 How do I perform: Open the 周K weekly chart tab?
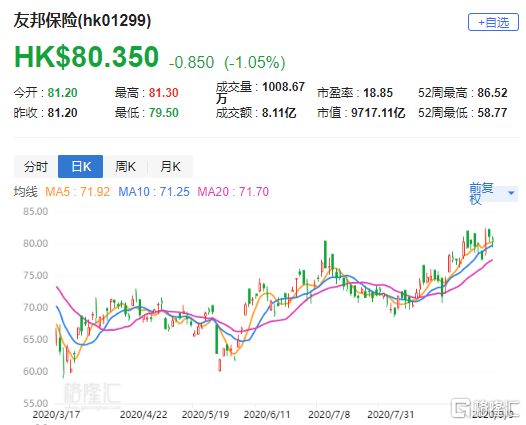pyautogui.click(x=125, y=166)
